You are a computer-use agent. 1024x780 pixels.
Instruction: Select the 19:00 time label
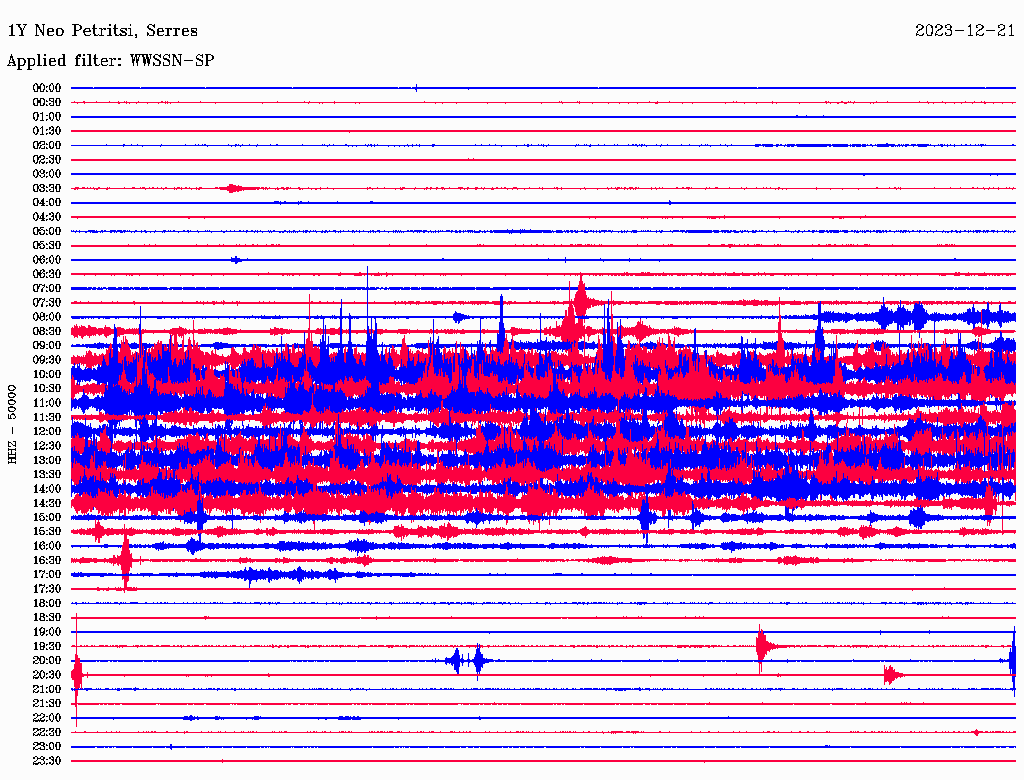point(47,632)
